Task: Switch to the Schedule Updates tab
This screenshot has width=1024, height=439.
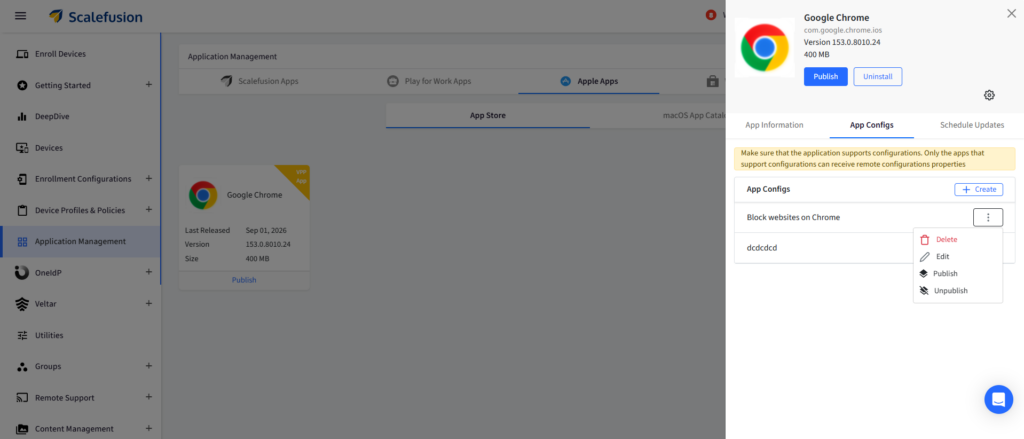Action: [x=972, y=125]
